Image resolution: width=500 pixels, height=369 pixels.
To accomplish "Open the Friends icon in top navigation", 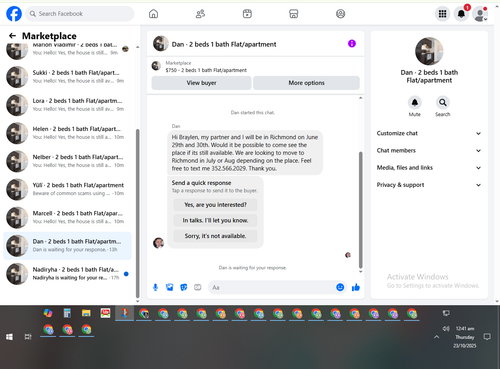I will [x=200, y=14].
